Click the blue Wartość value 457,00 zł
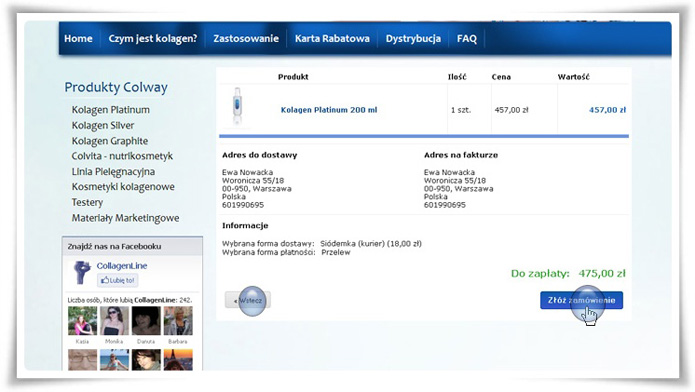This screenshot has width=695, height=392. tap(607, 110)
